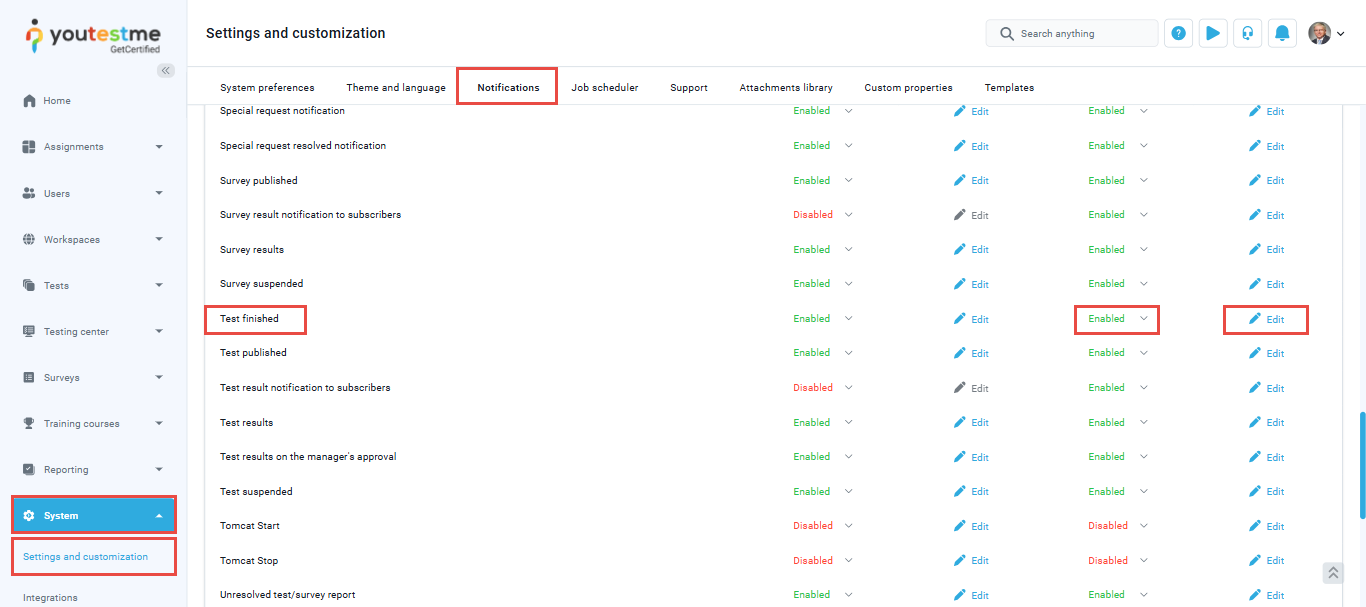Click first Edit link for Test results on manager's approval
The height and width of the screenshot is (607, 1366).
pyautogui.click(x=980, y=457)
